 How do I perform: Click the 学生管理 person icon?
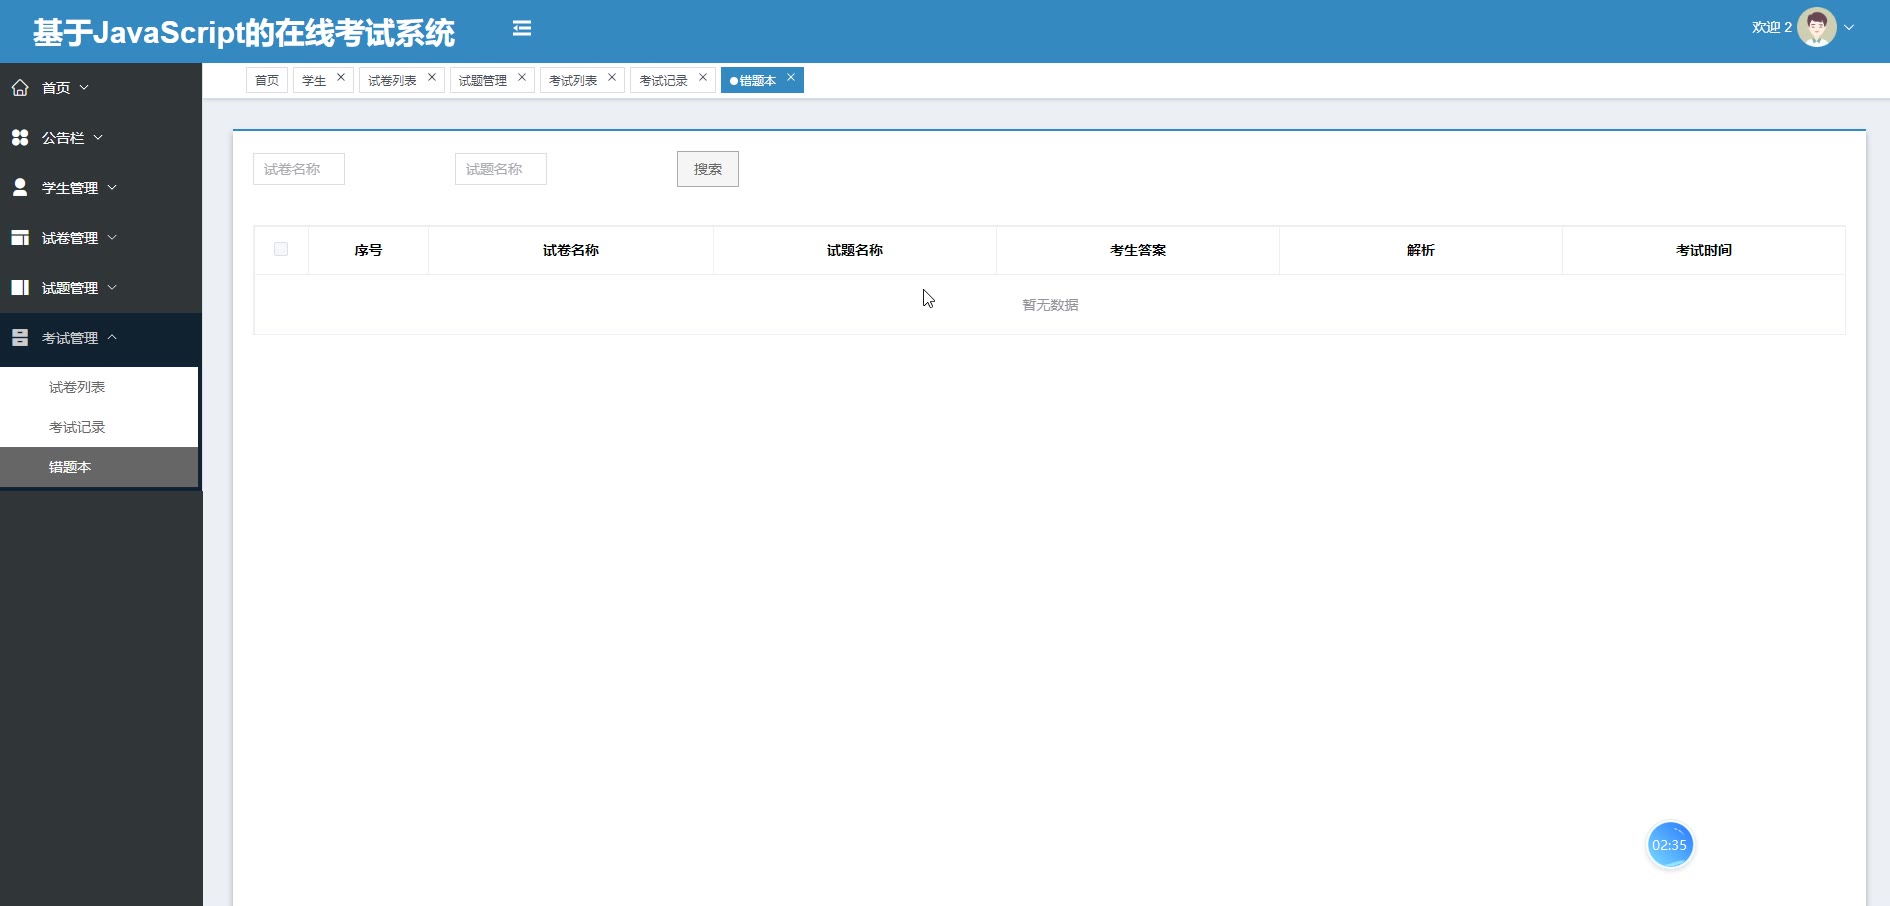(20, 188)
